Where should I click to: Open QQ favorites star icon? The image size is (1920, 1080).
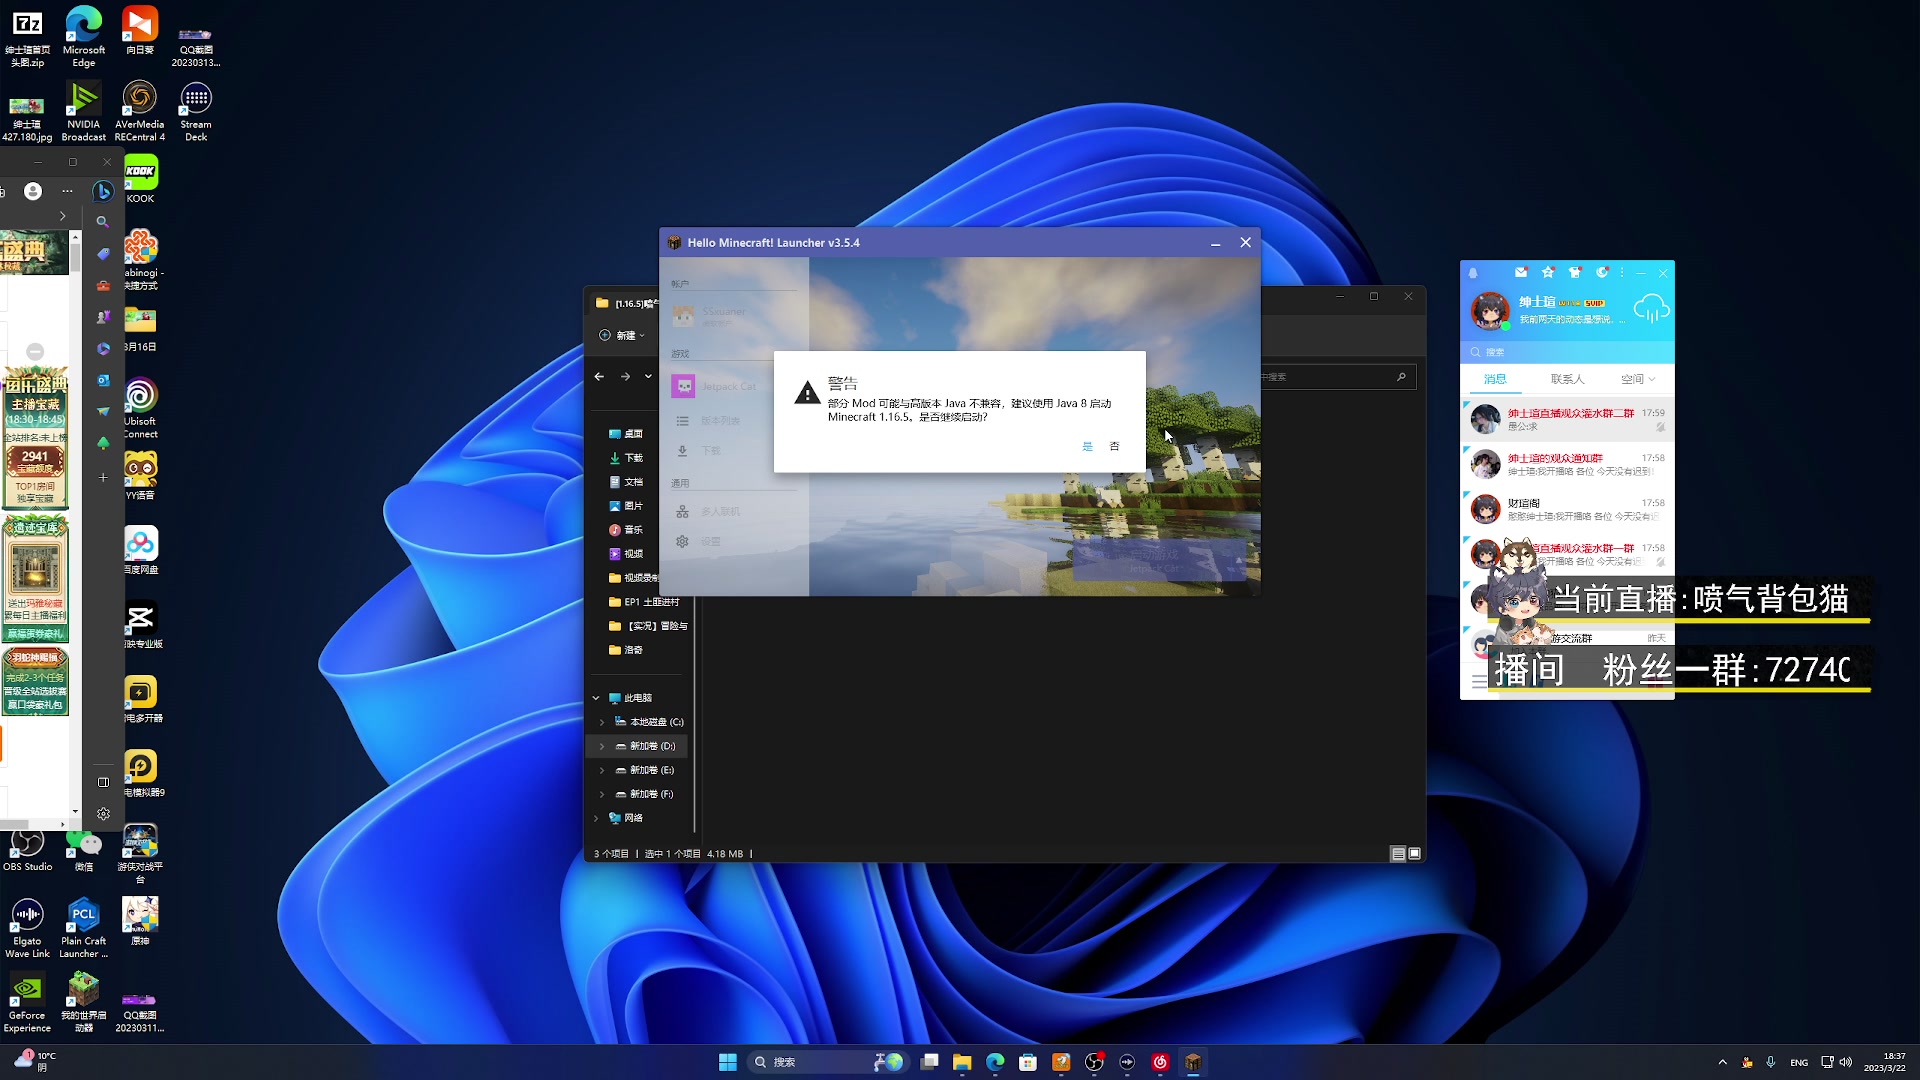pyautogui.click(x=1548, y=272)
